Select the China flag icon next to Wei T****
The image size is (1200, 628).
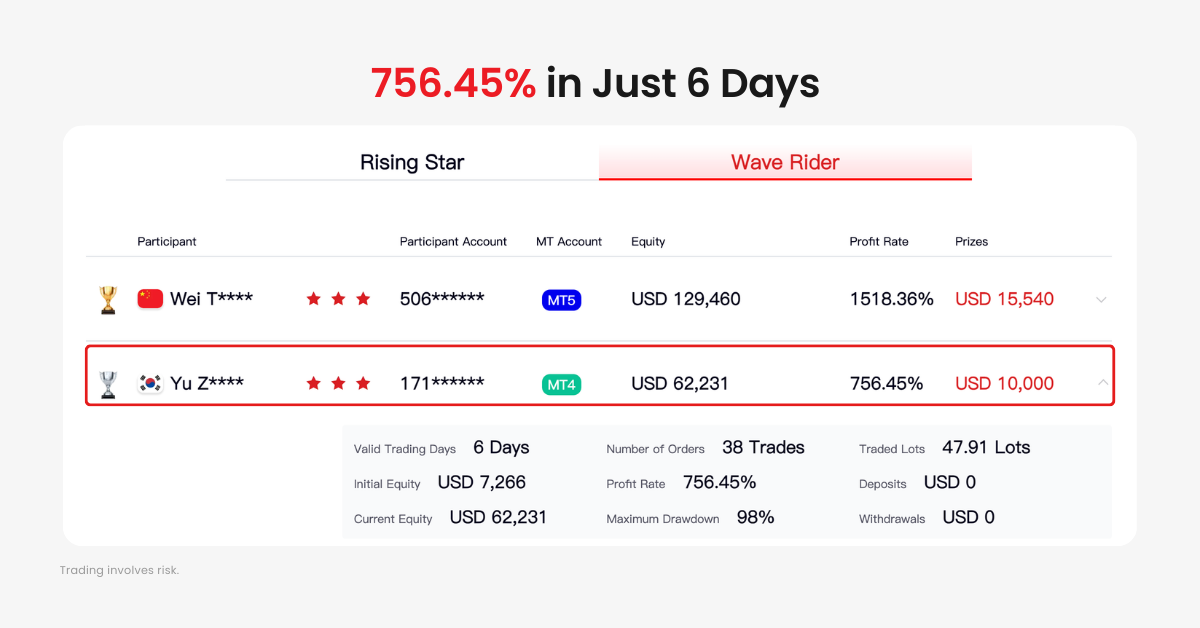tap(150, 298)
